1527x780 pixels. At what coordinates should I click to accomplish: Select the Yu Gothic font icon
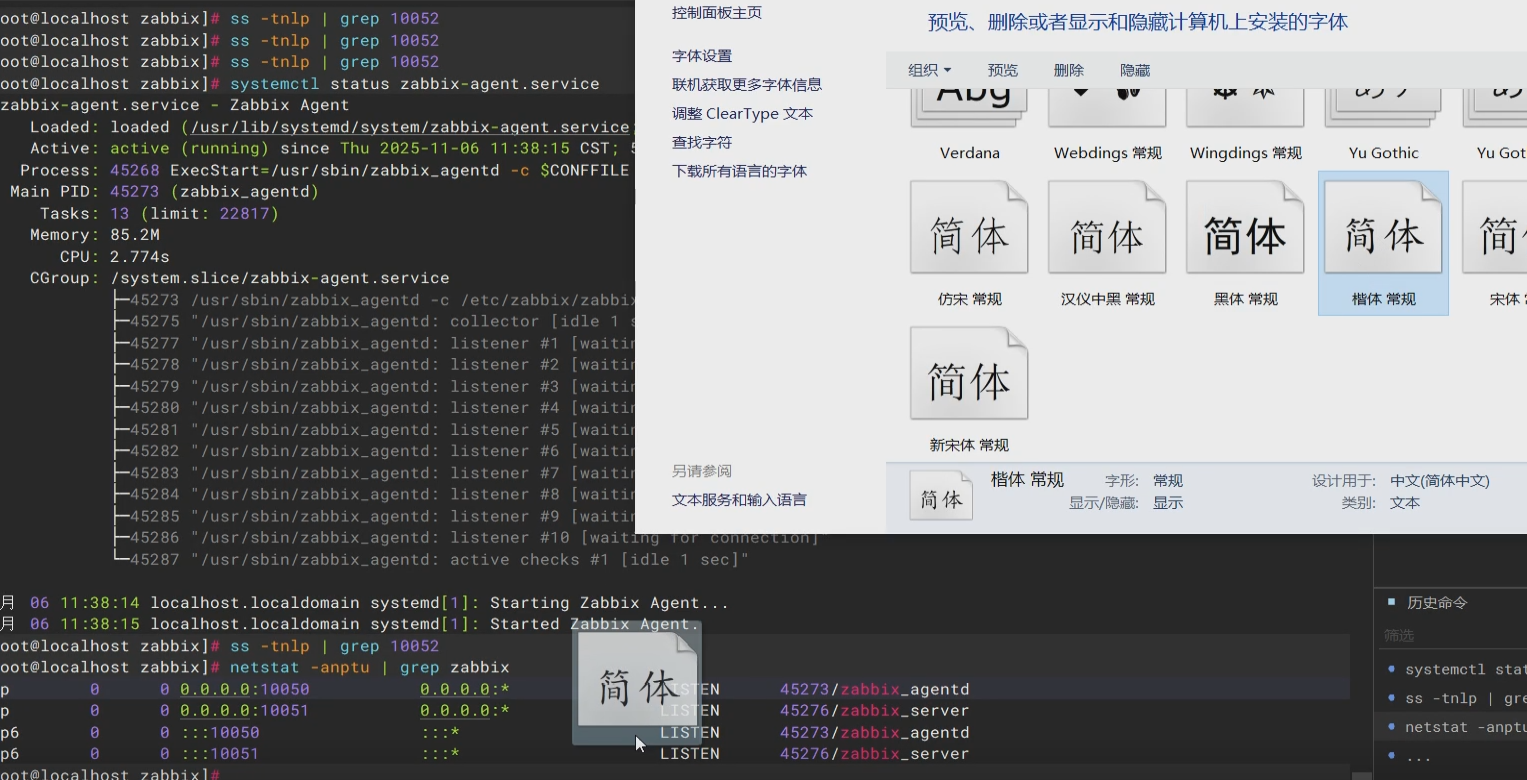click(x=1383, y=108)
